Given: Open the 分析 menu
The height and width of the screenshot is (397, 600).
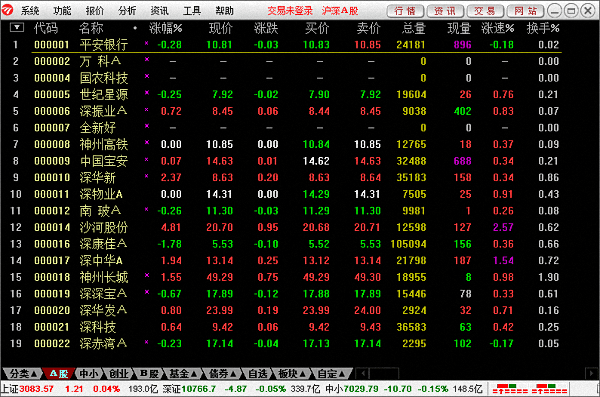Looking at the screenshot, I should click(x=127, y=11).
